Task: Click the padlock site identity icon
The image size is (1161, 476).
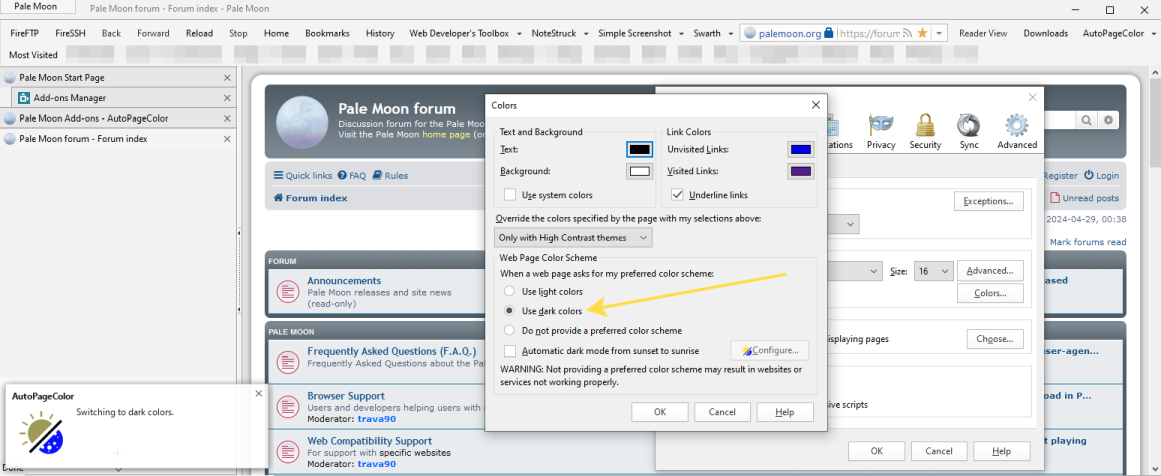Action: tap(829, 33)
